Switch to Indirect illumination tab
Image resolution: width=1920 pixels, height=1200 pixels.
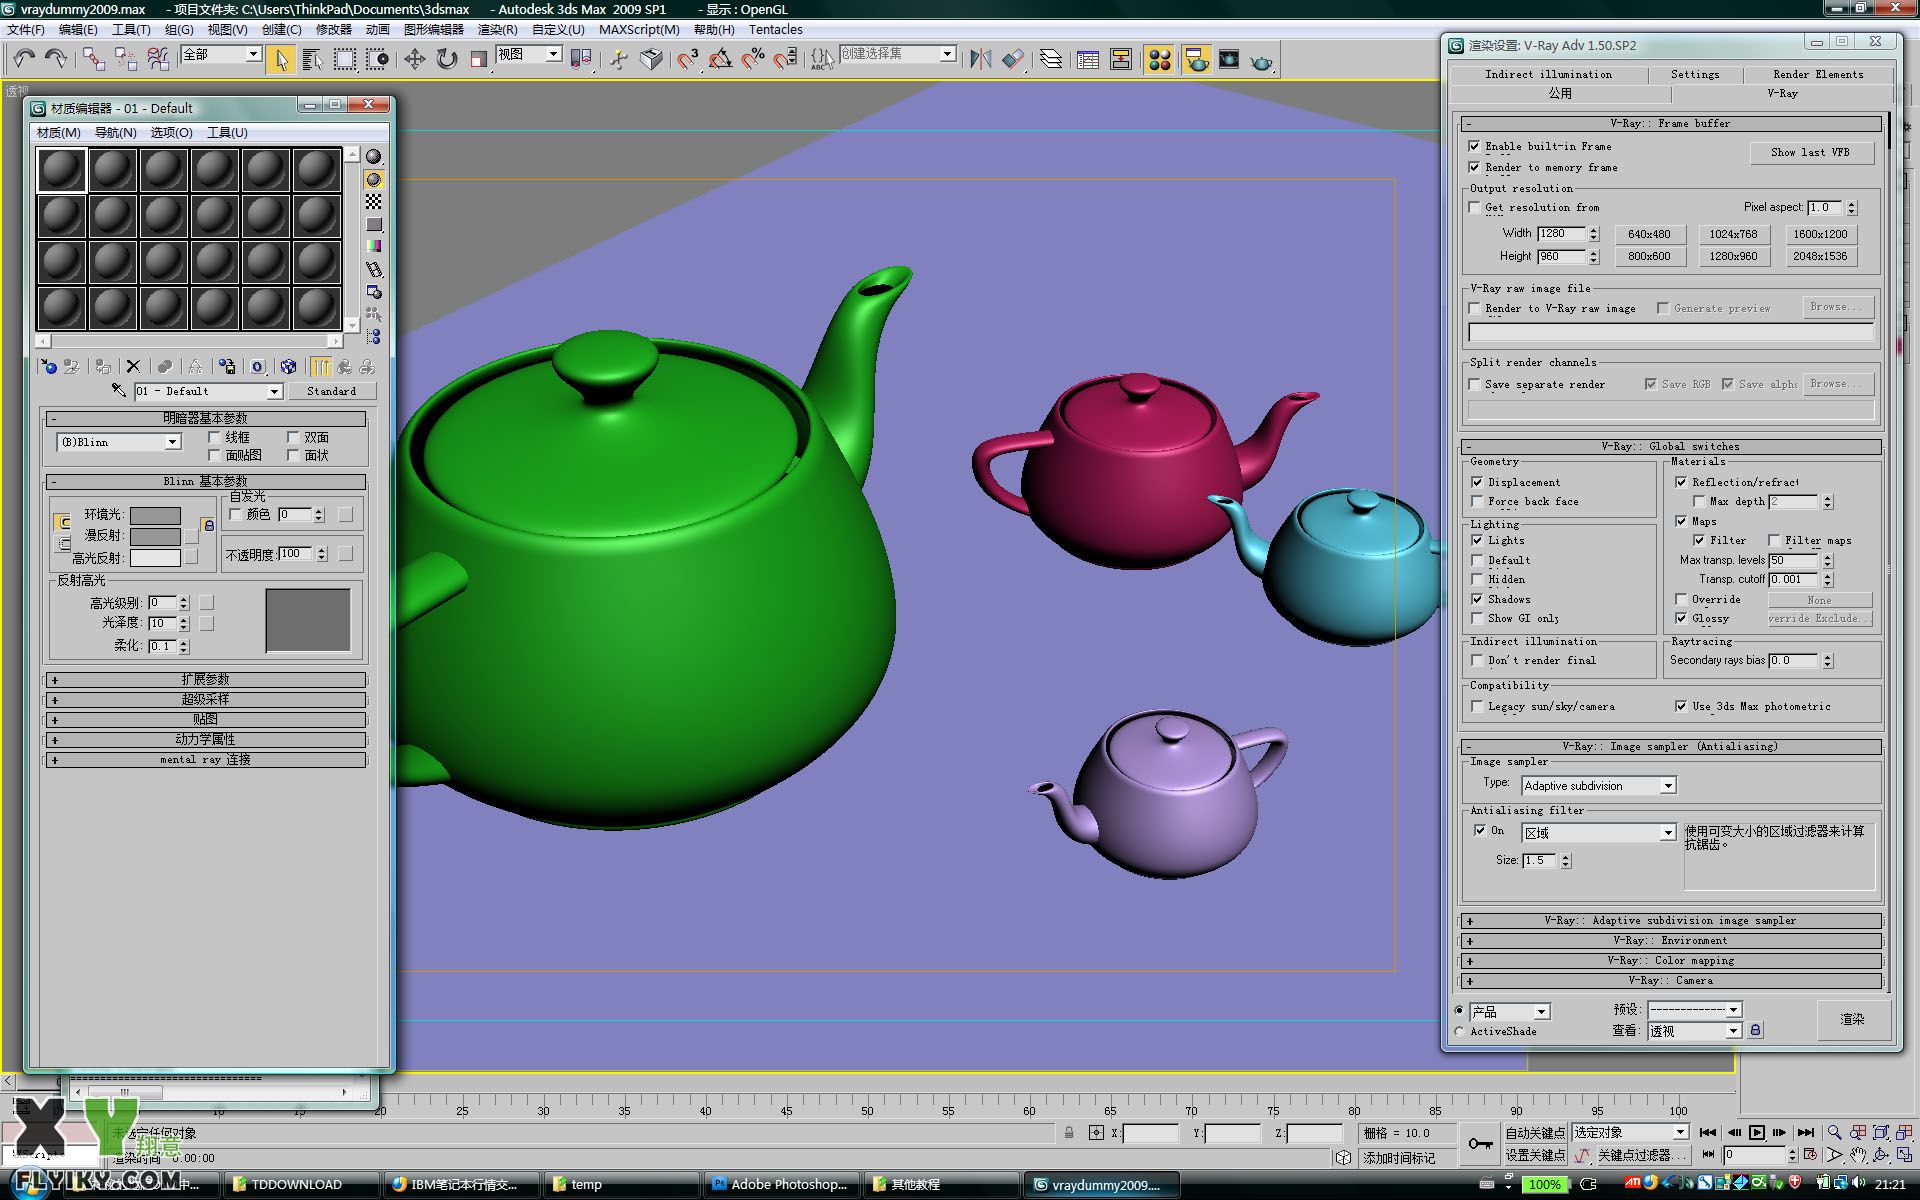[x=1548, y=74]
